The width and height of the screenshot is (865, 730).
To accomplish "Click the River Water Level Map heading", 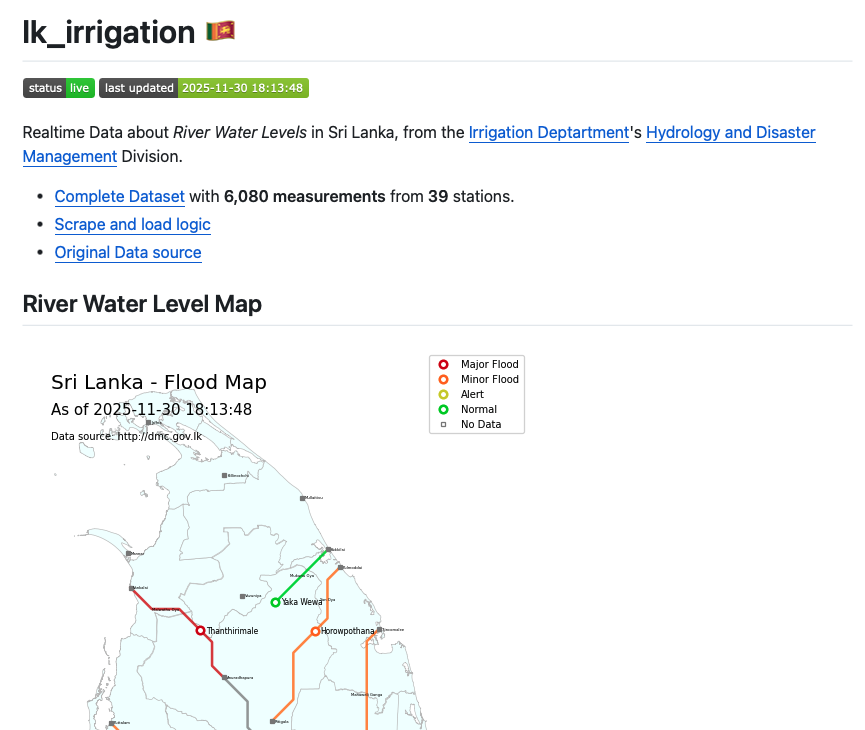I will (142, 304).
